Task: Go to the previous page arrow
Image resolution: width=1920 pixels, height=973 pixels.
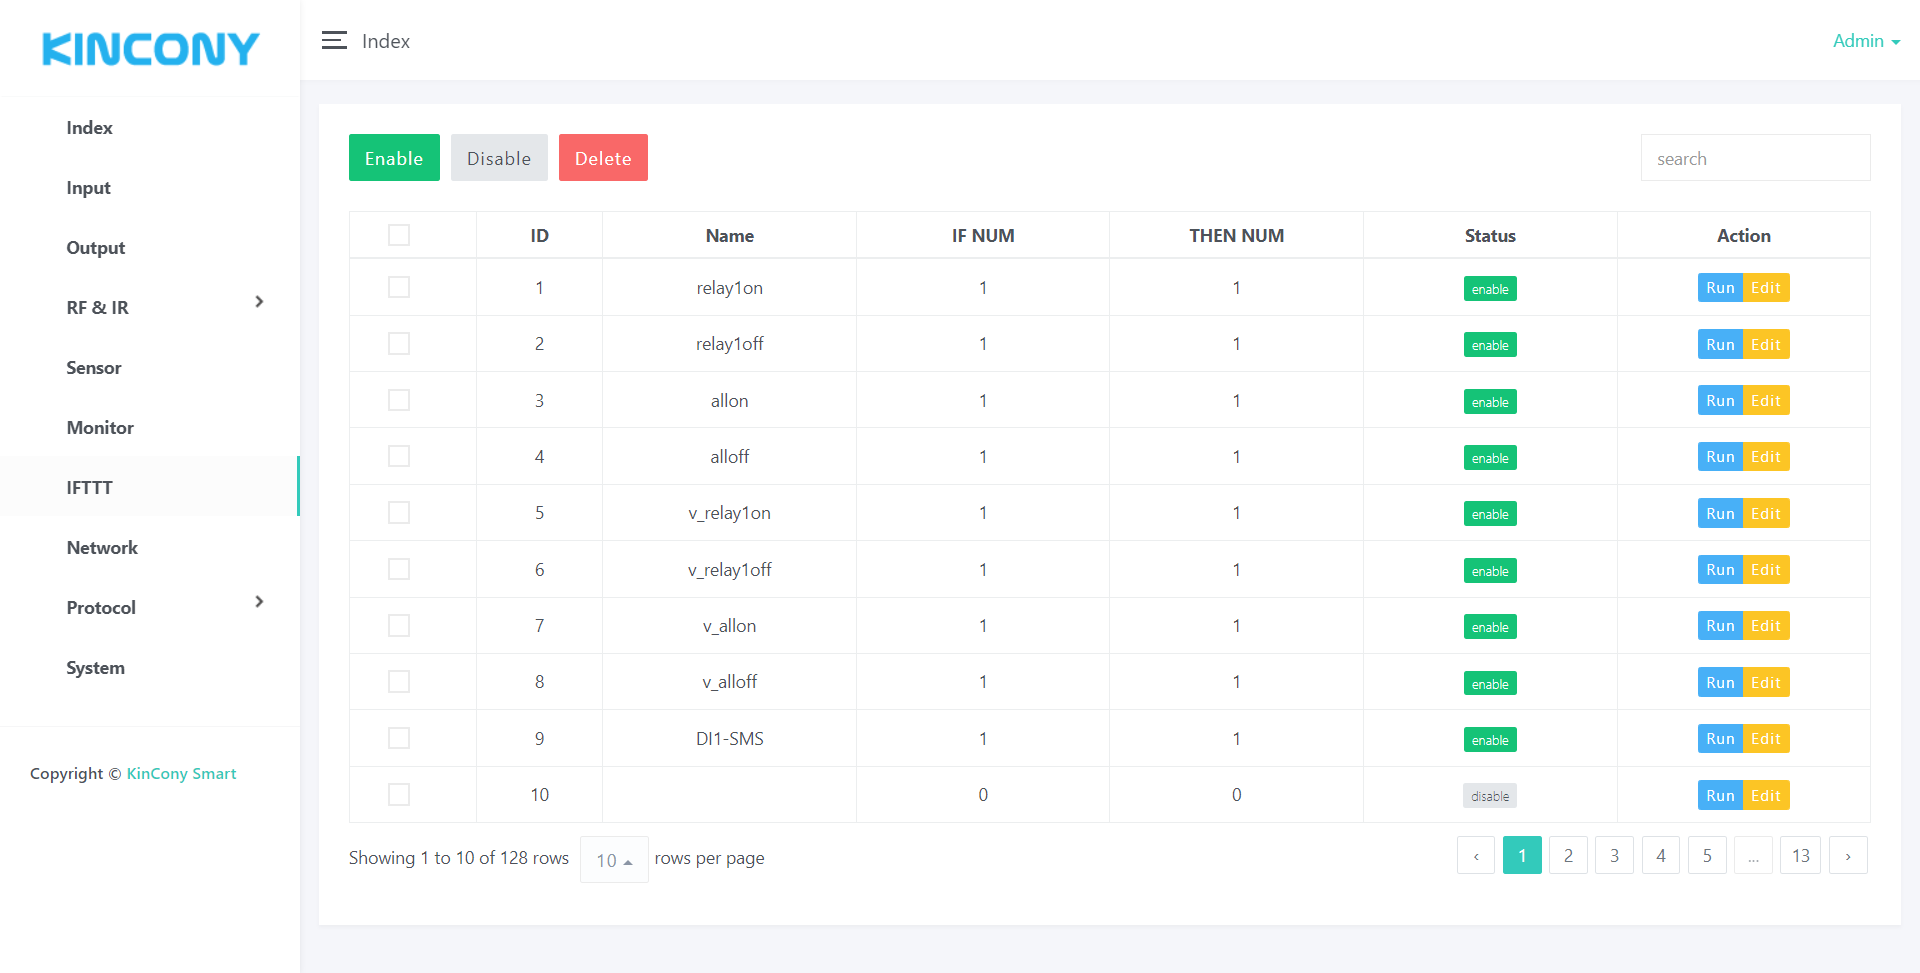Action: pyautogui.click(x=1475, y=856)
